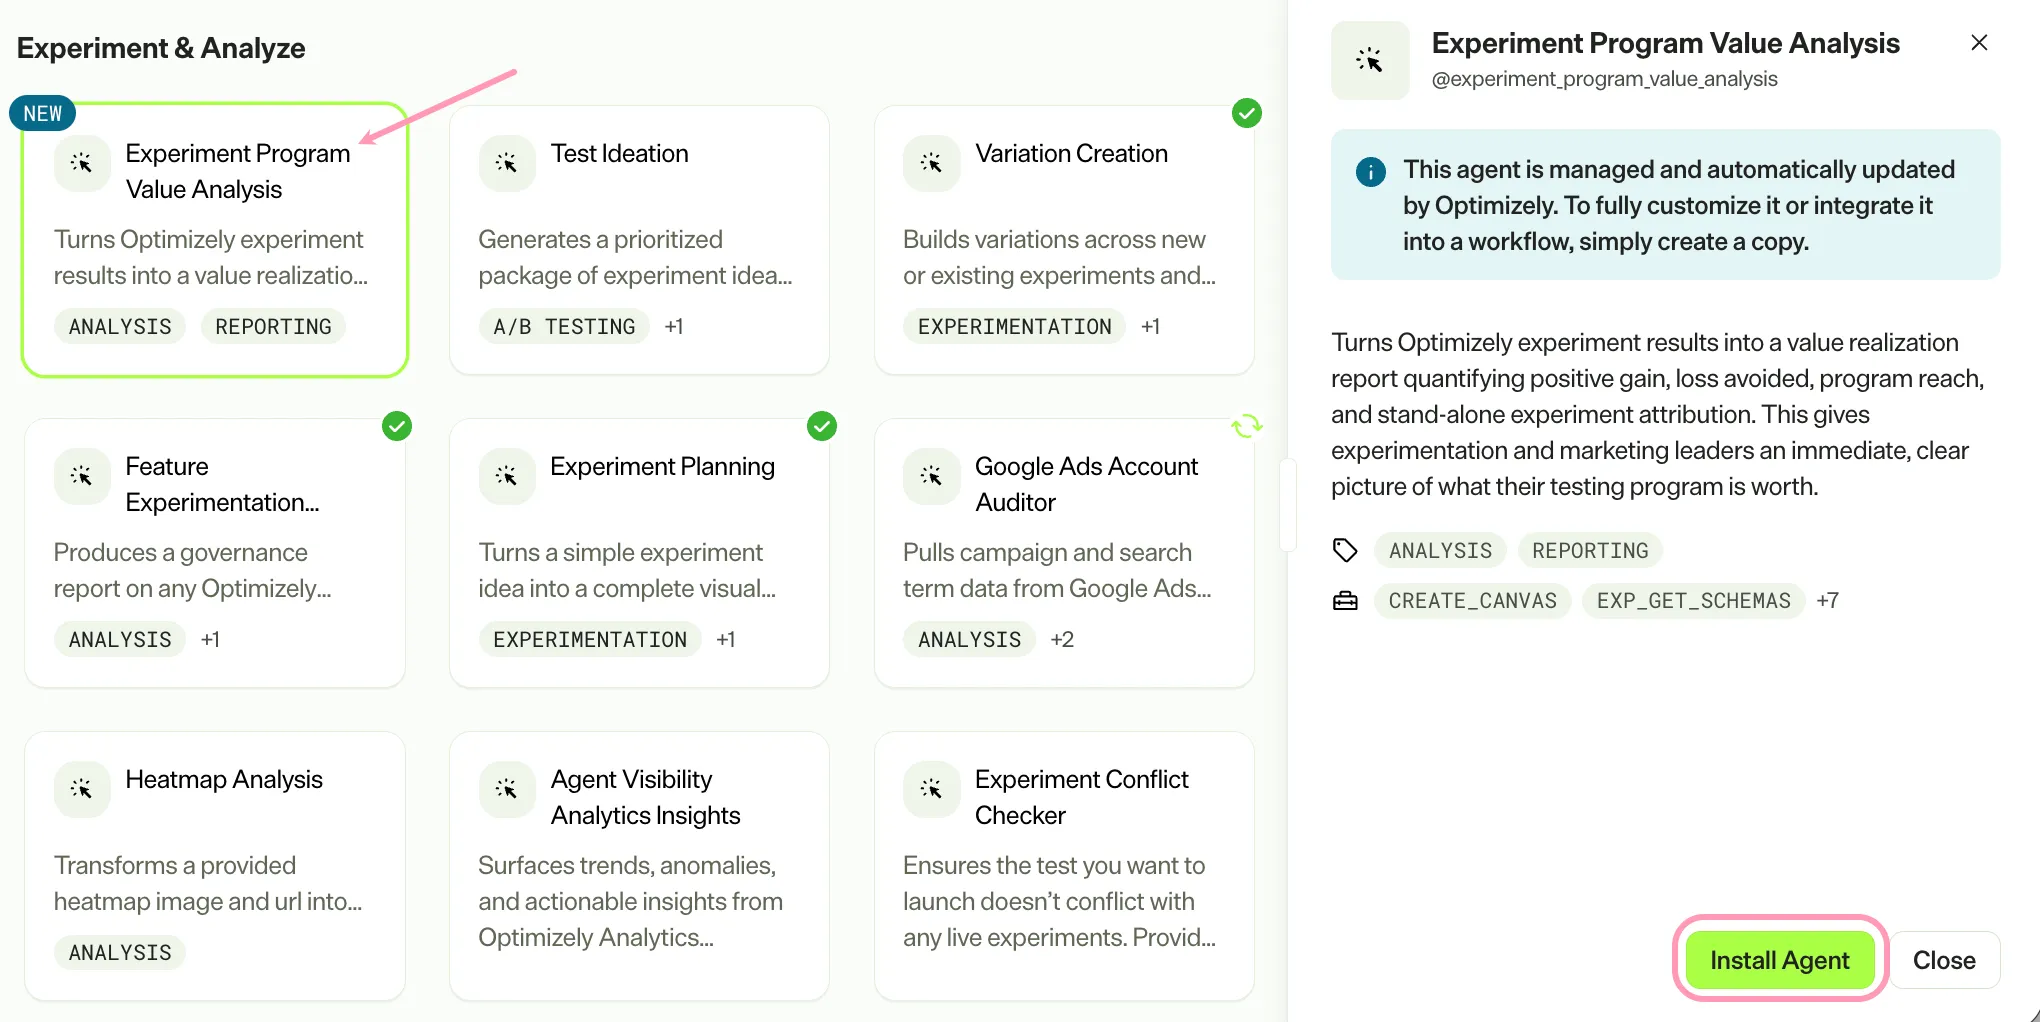2040x1022 pixels.
Task: Click the info icon in the managed-agent notice
Action: (1371, 172)
